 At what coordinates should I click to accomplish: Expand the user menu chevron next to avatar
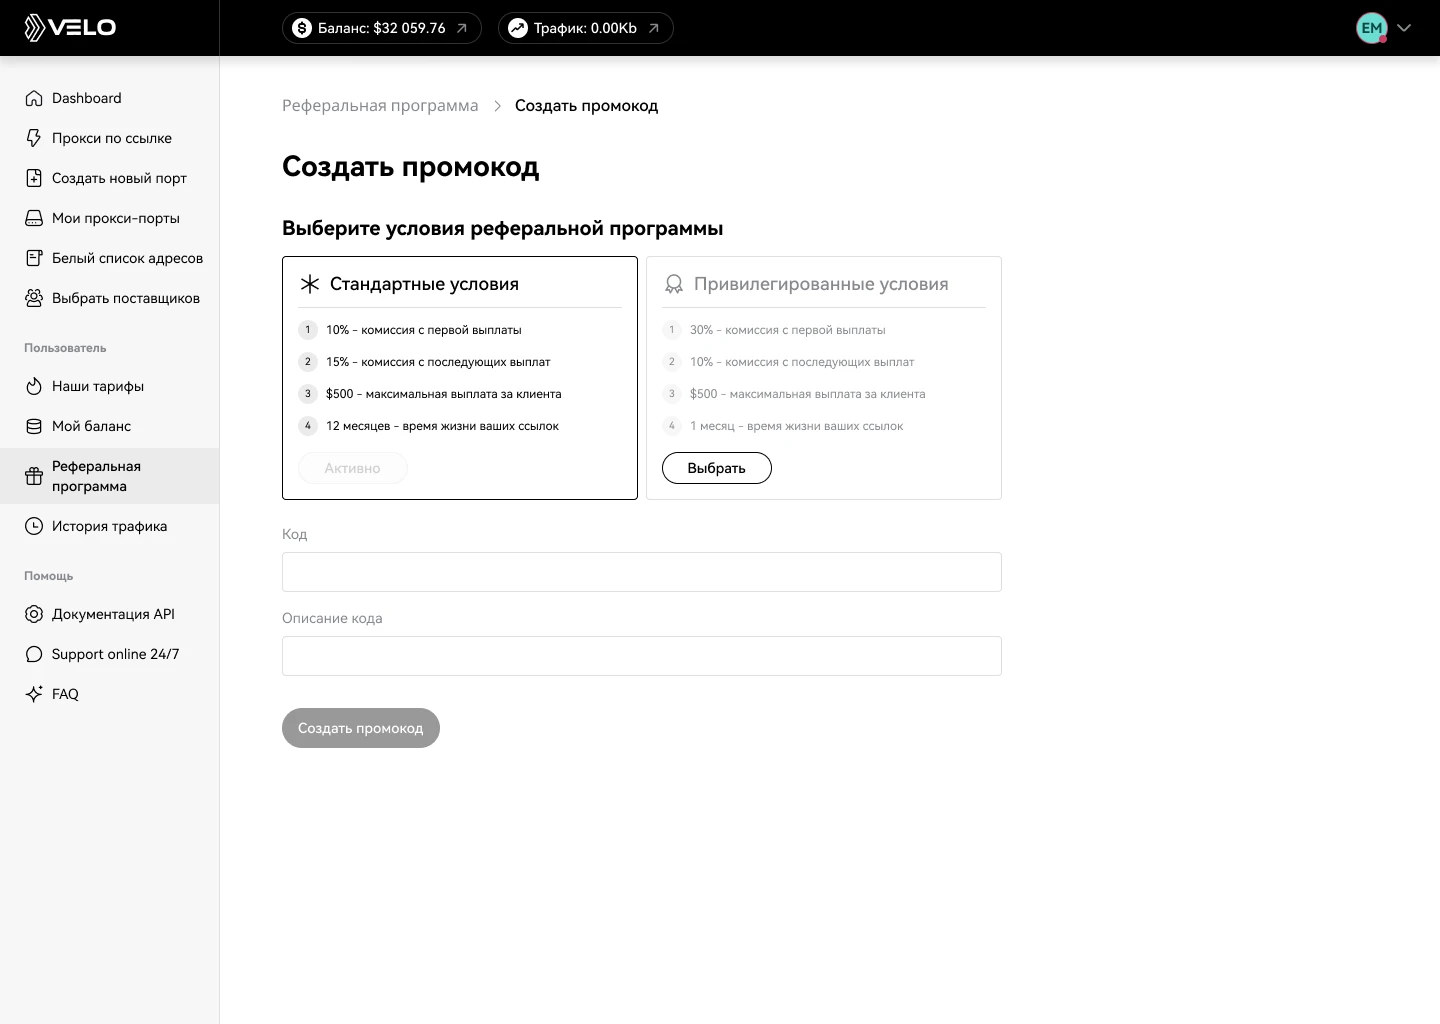1404,28
